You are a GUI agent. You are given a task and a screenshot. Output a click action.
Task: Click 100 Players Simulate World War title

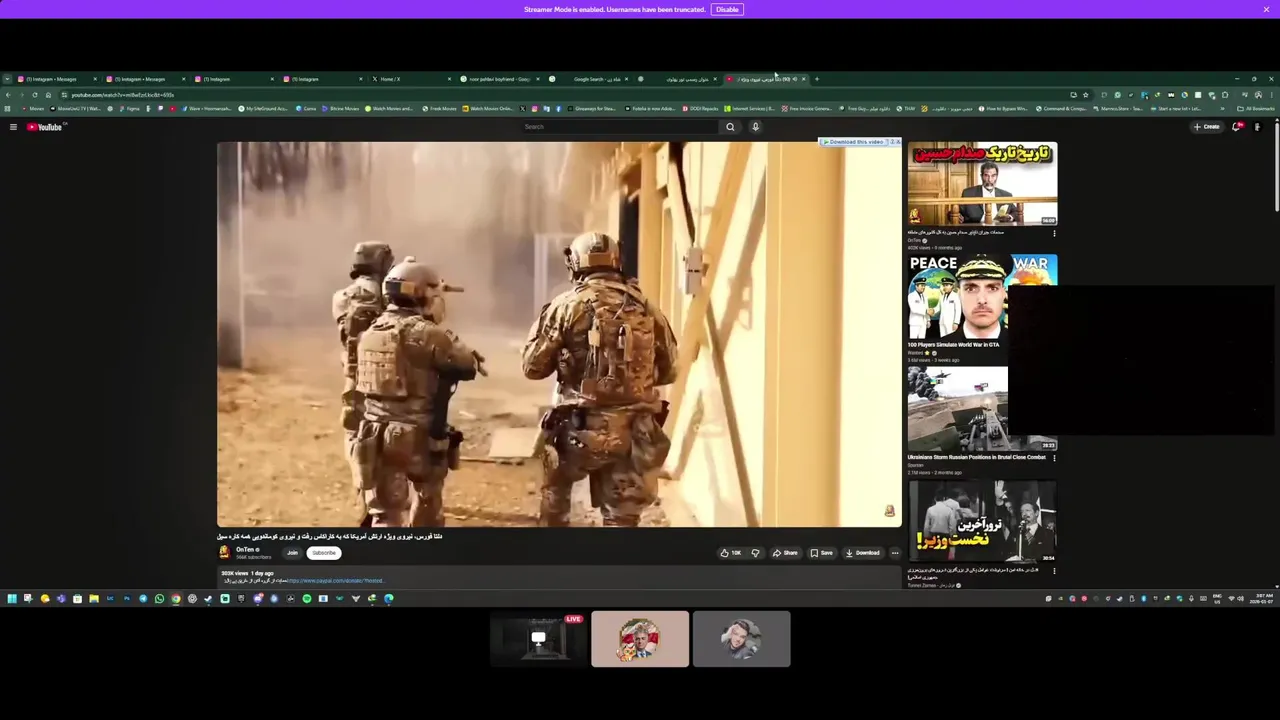pos(953,345)
